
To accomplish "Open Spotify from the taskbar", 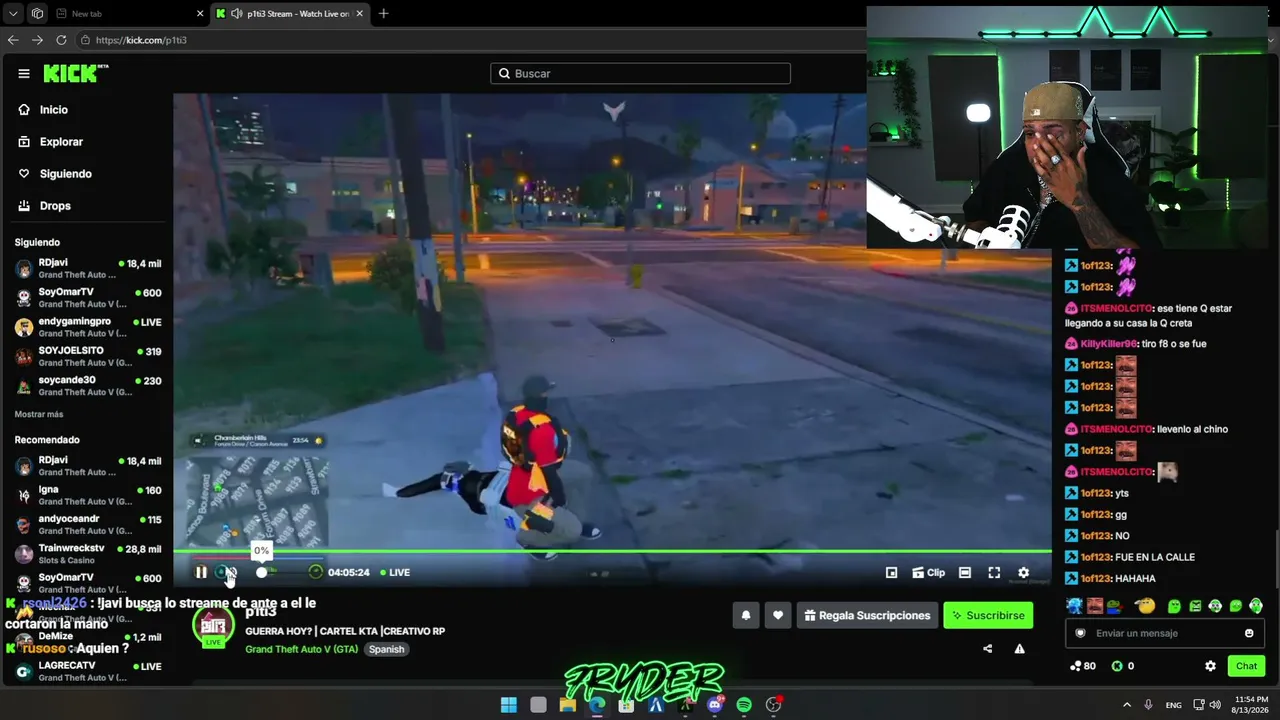I will point(744,705).
